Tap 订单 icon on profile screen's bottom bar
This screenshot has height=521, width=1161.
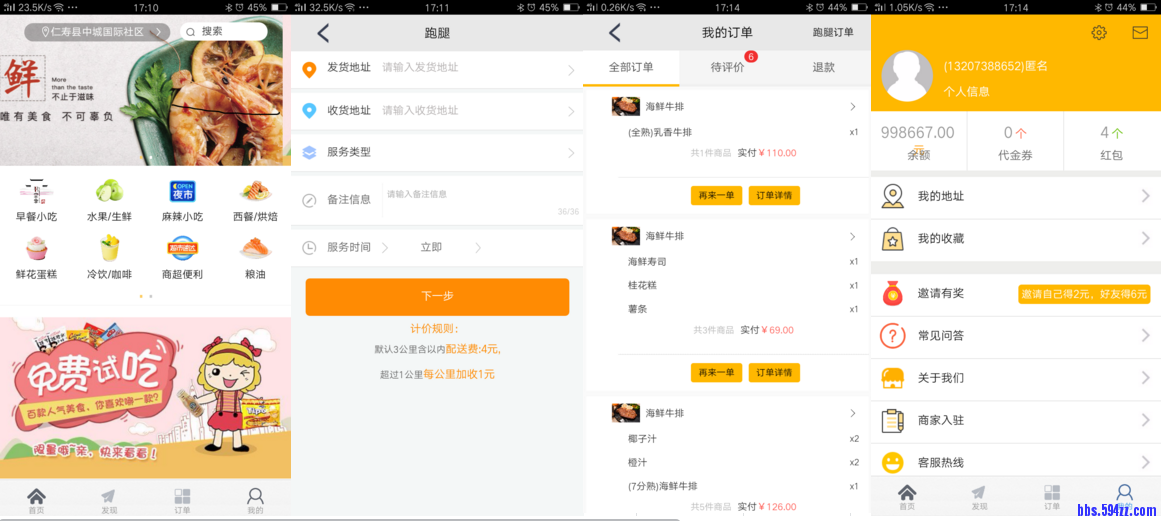click(x=1051, y=493)
